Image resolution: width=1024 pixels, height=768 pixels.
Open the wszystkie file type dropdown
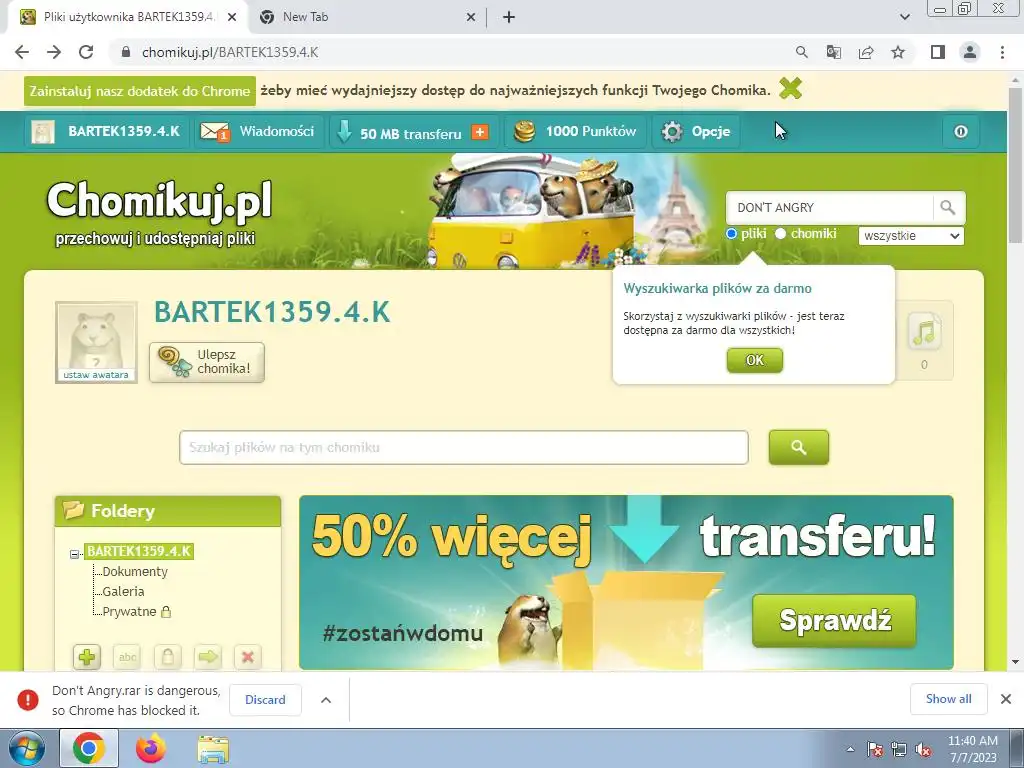911,236
